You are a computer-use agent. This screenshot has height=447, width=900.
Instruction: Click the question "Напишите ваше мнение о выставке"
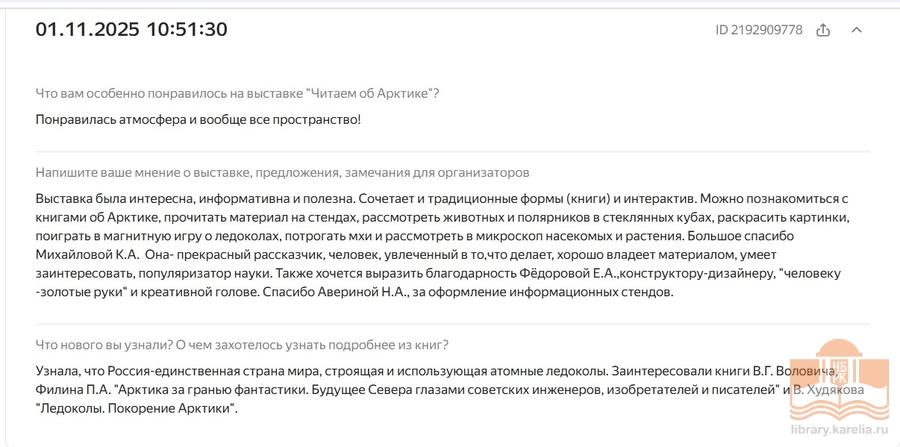pos(282,173)
